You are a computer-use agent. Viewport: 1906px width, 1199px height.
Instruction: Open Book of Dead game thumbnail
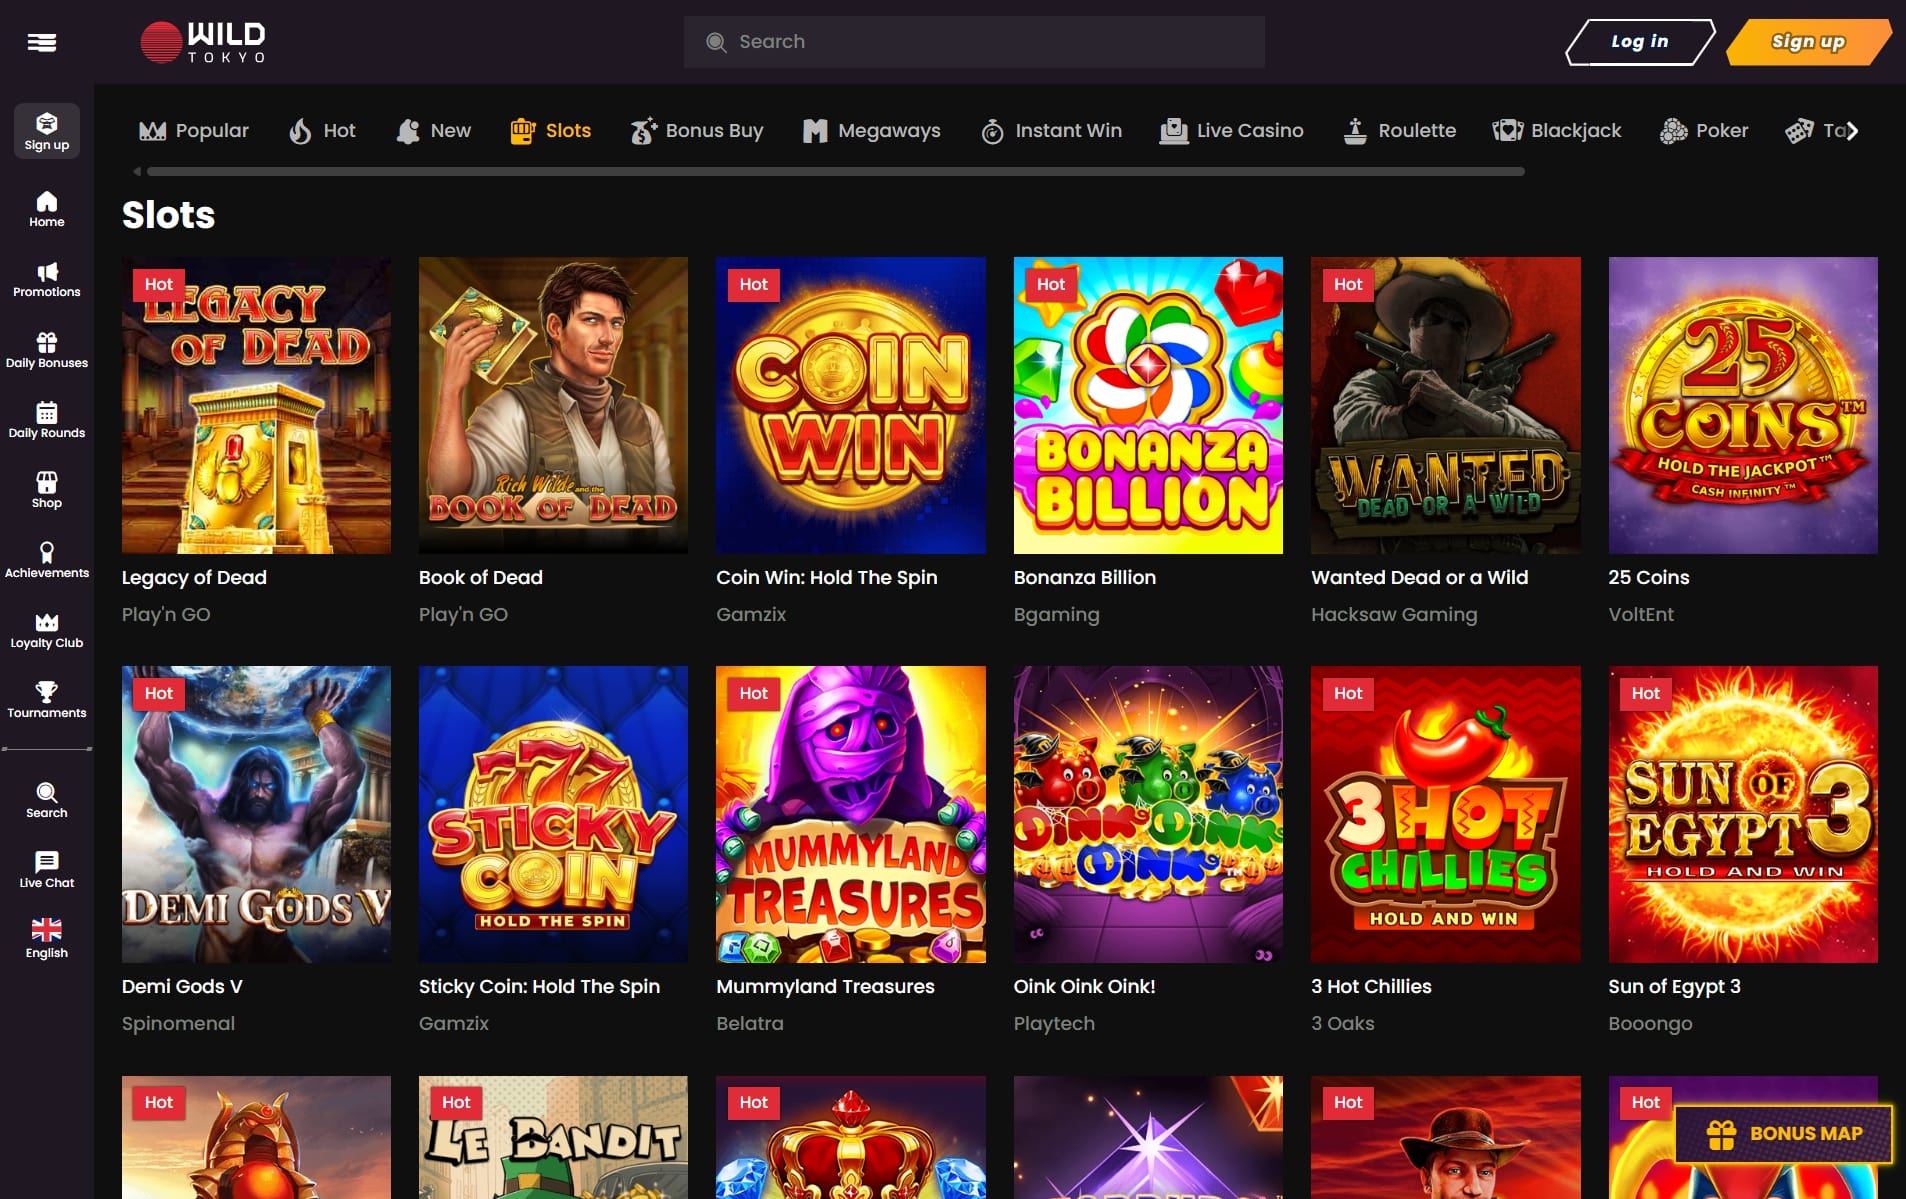point(553,405)
